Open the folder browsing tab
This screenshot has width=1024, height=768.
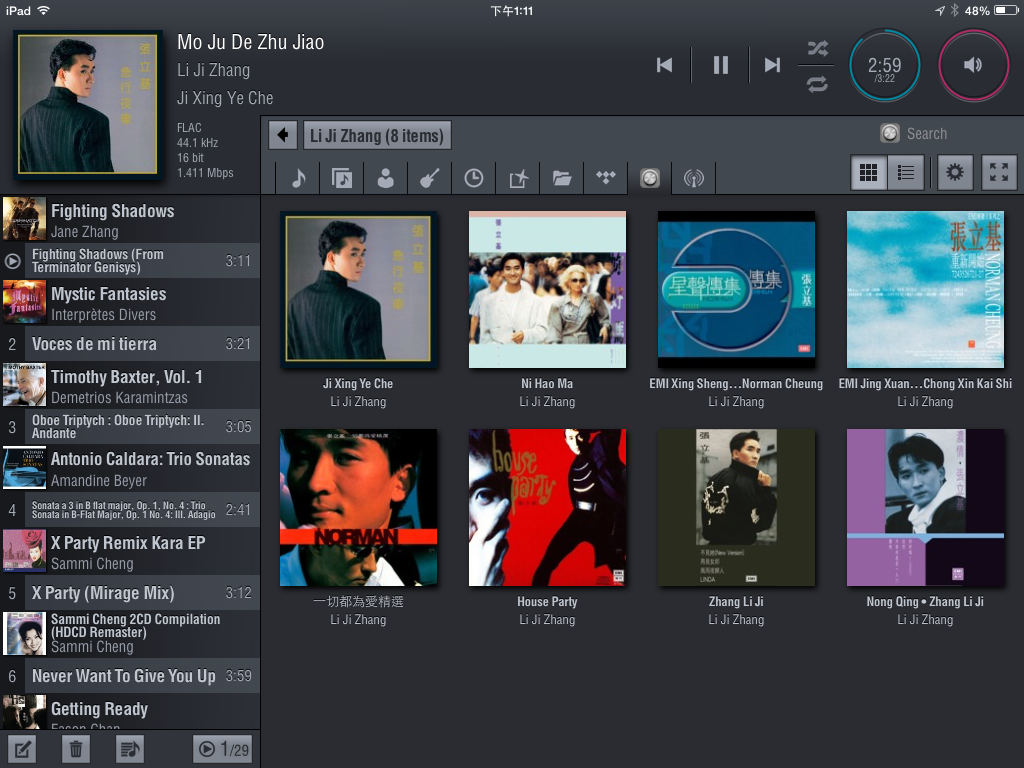pos(562,178)
